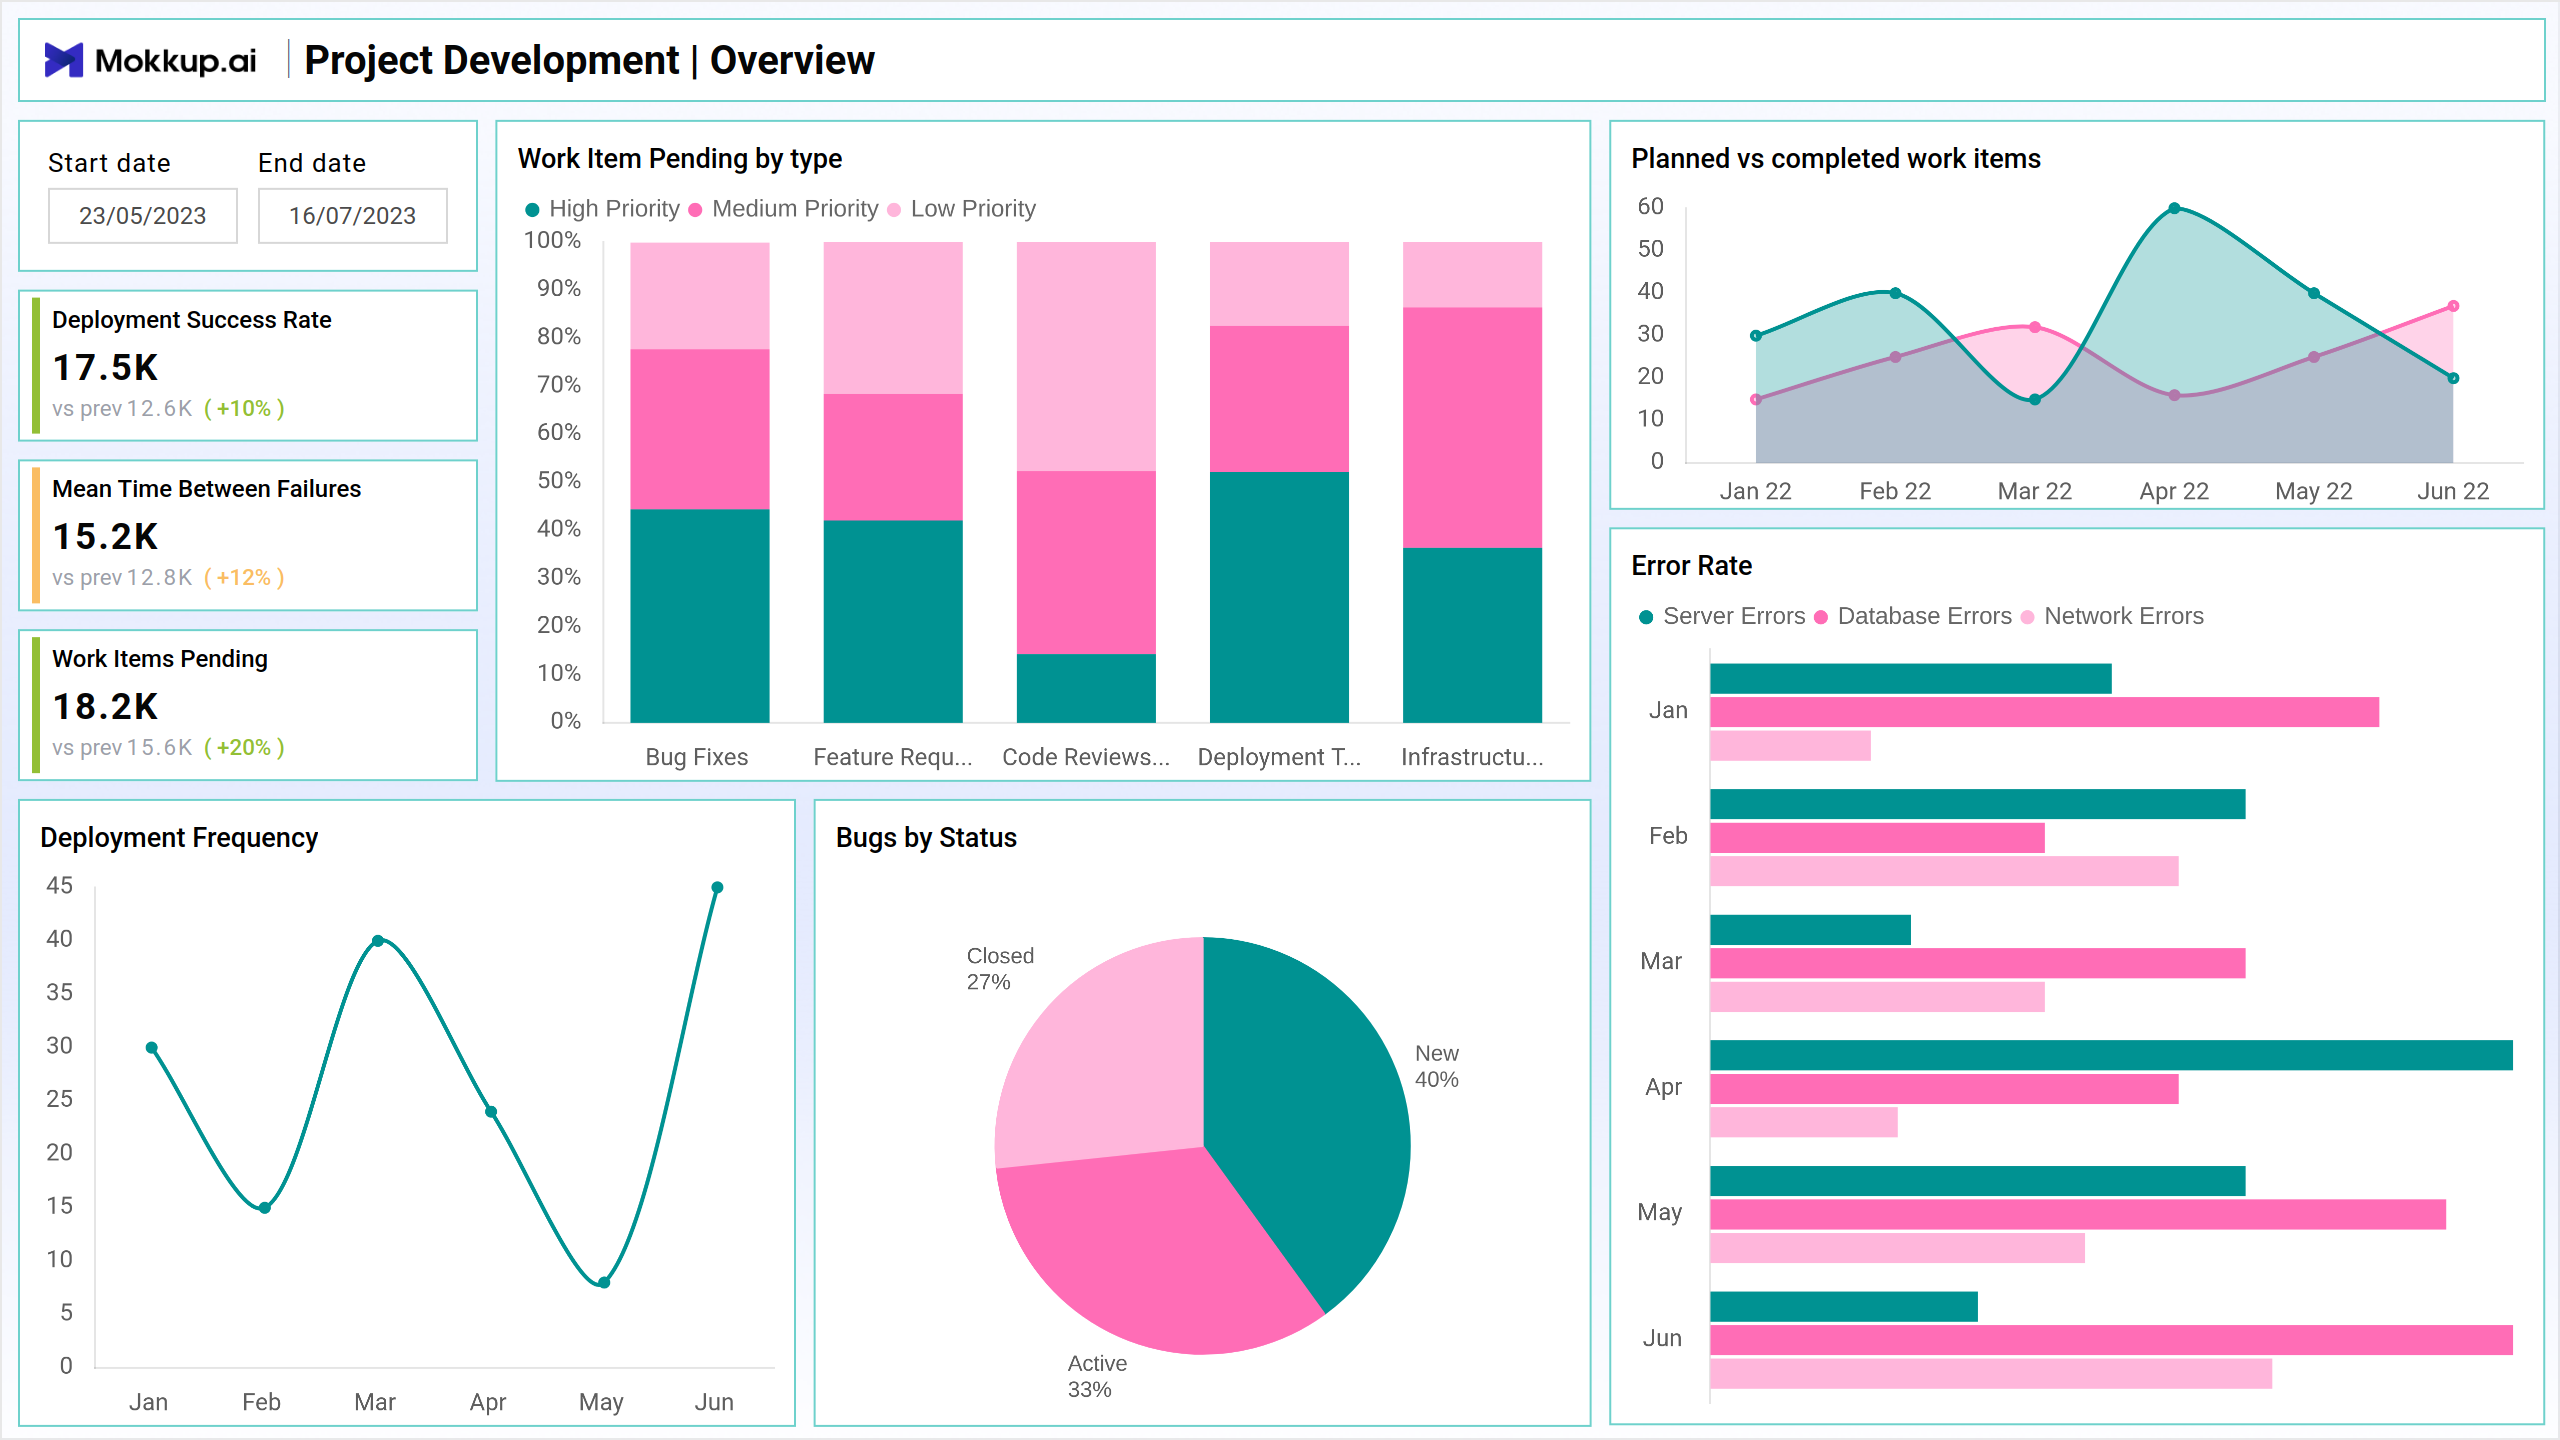Viewport: 2560px width, 1440px height.
Task: Click the New 40% pie label
Action: point(1436,1066)
